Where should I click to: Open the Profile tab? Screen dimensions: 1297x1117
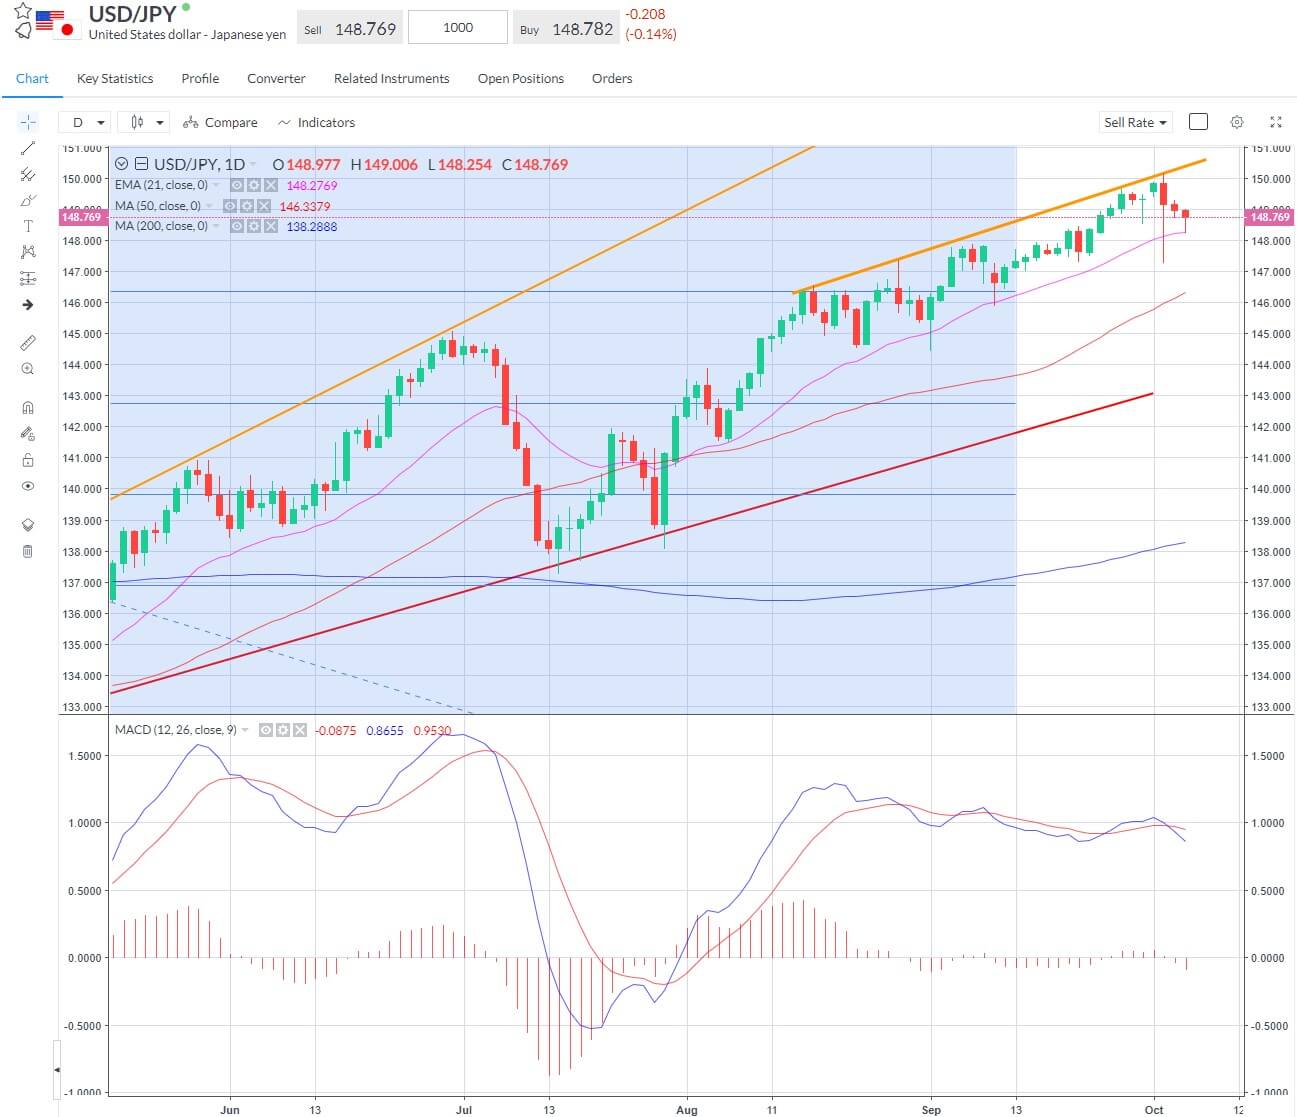pyautogui.click(x=200, y=78)
